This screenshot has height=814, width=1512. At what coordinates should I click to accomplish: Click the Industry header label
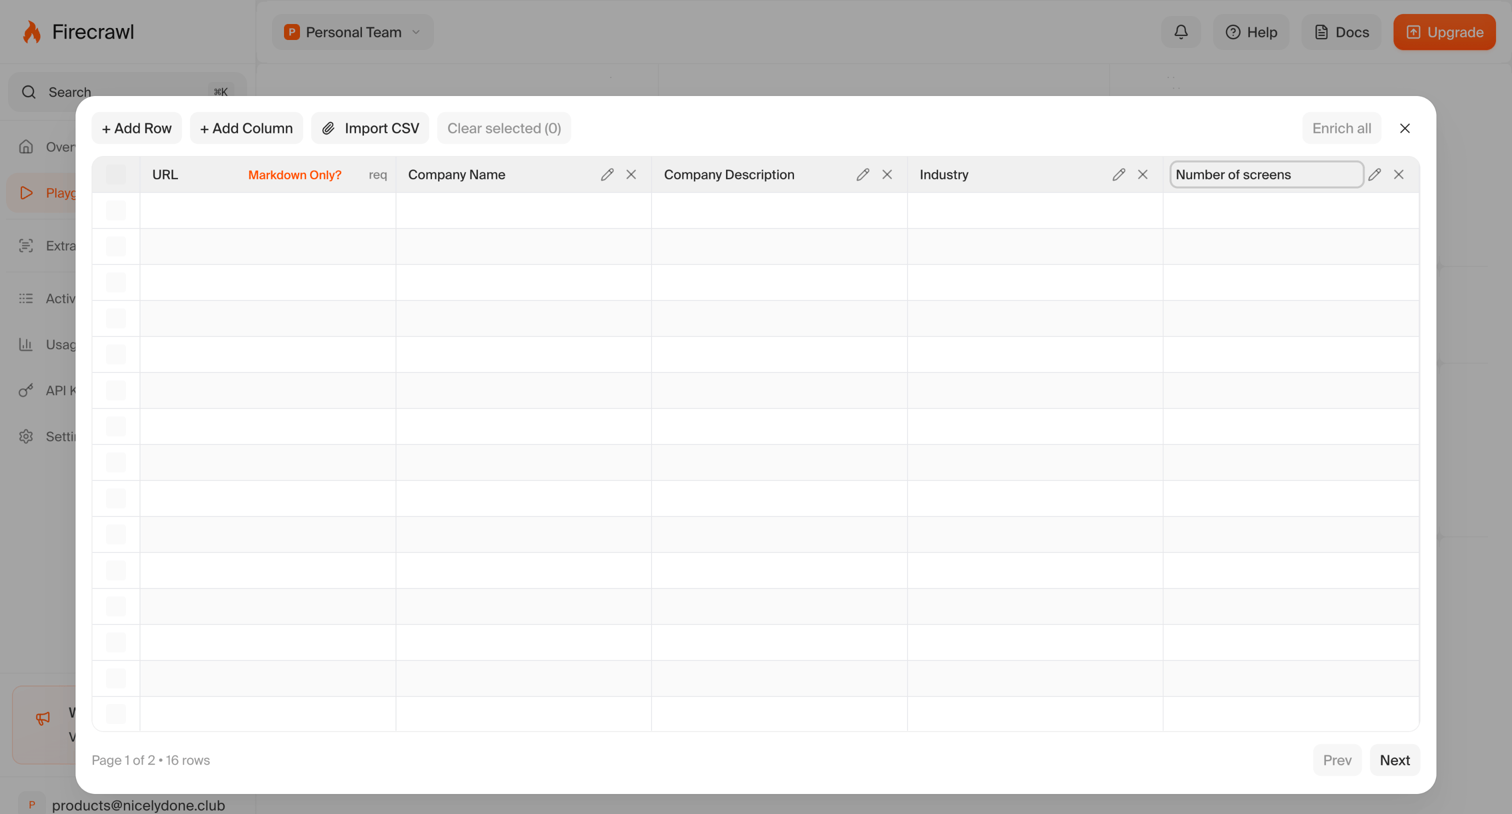click(x=944, y=174)
